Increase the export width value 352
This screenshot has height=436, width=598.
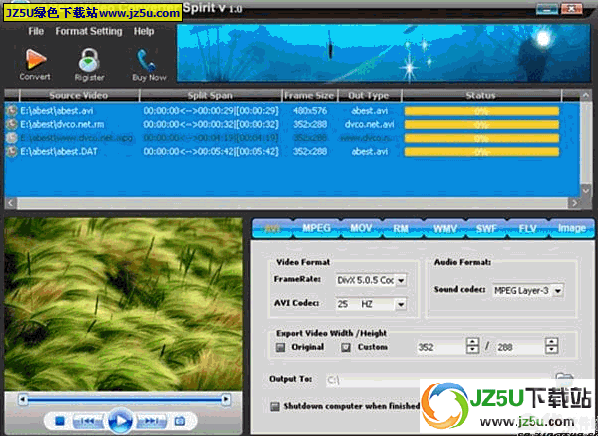(x=473, y=342)
